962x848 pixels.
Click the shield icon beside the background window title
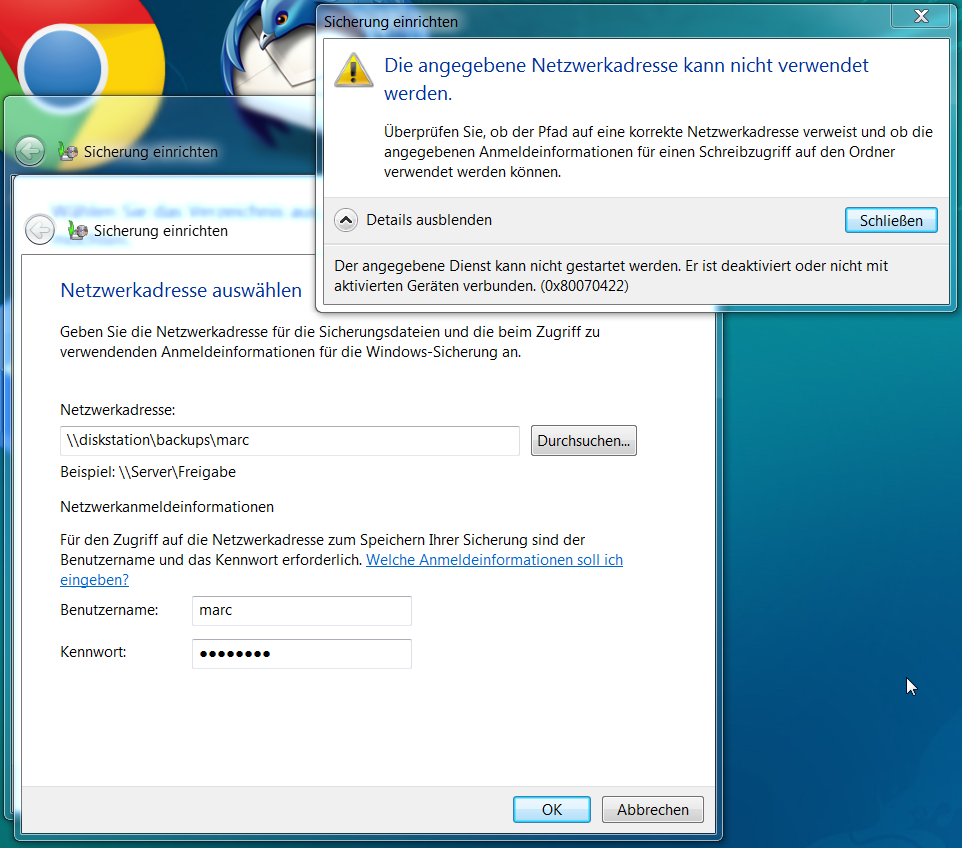click(x=67, y=152)
